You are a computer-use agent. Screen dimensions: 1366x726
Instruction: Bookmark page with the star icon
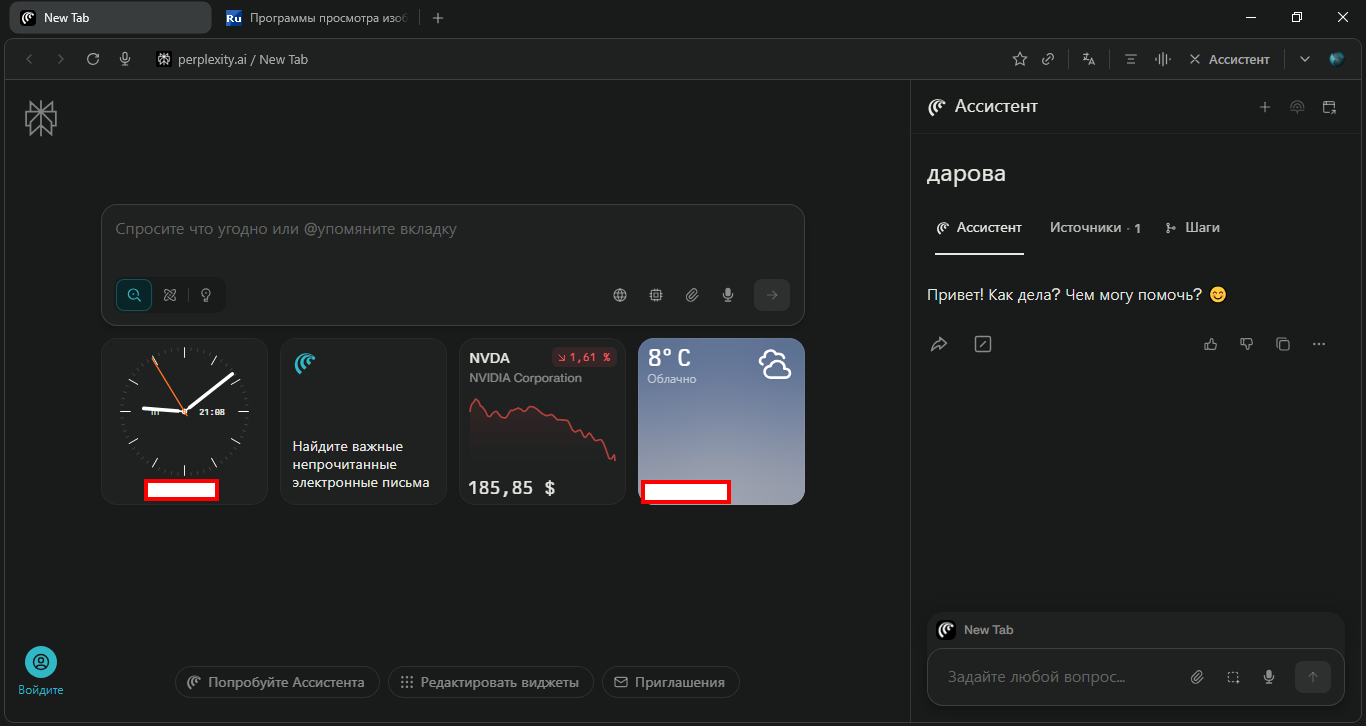pos(1020,59)
